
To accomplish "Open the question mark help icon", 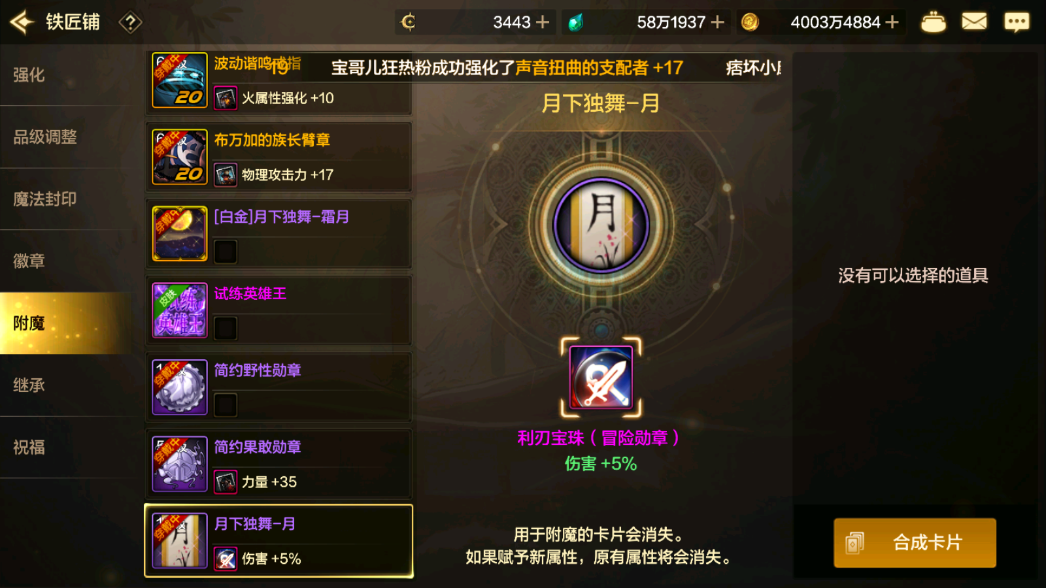I will click(x=130, y=23).
